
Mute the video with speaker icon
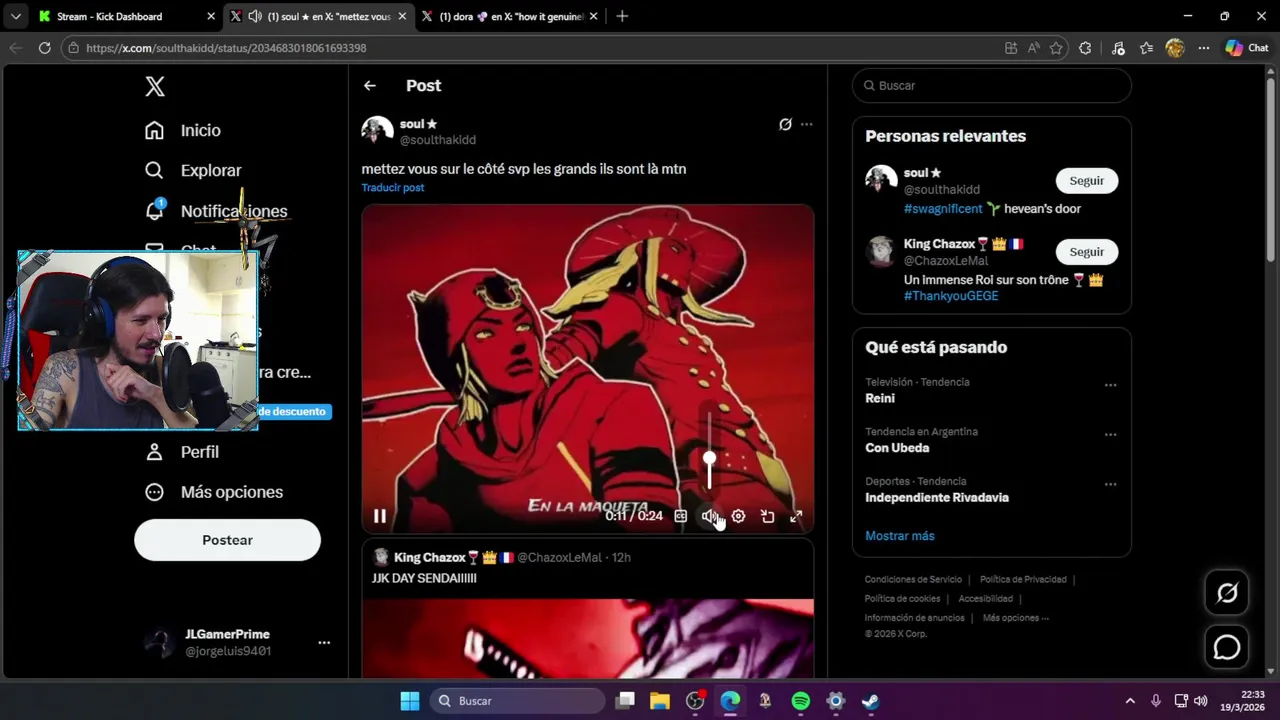709,516
